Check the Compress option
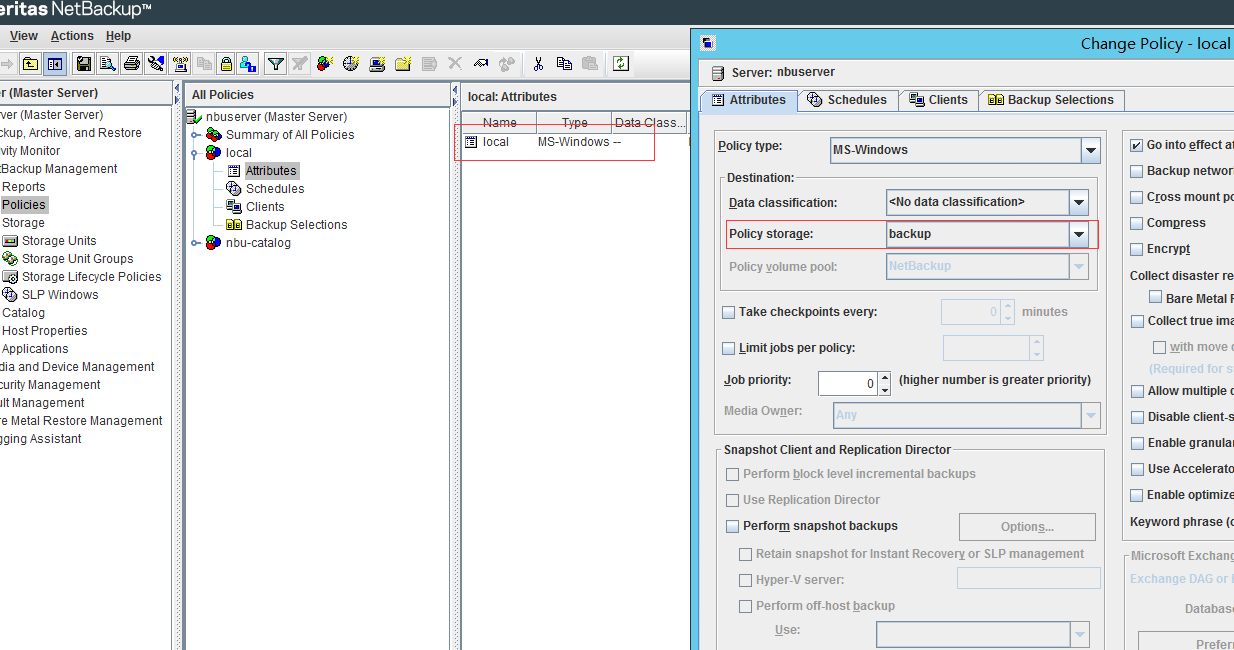Viewport: 1234px width, 650px height. click(x=1136, y=223)
